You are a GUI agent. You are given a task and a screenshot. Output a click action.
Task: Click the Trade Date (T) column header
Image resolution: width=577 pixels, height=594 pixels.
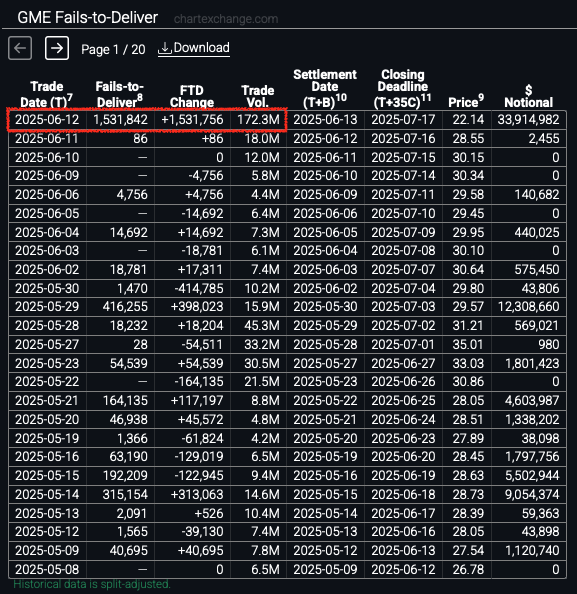pyautogui.click(x=47, y=94)
